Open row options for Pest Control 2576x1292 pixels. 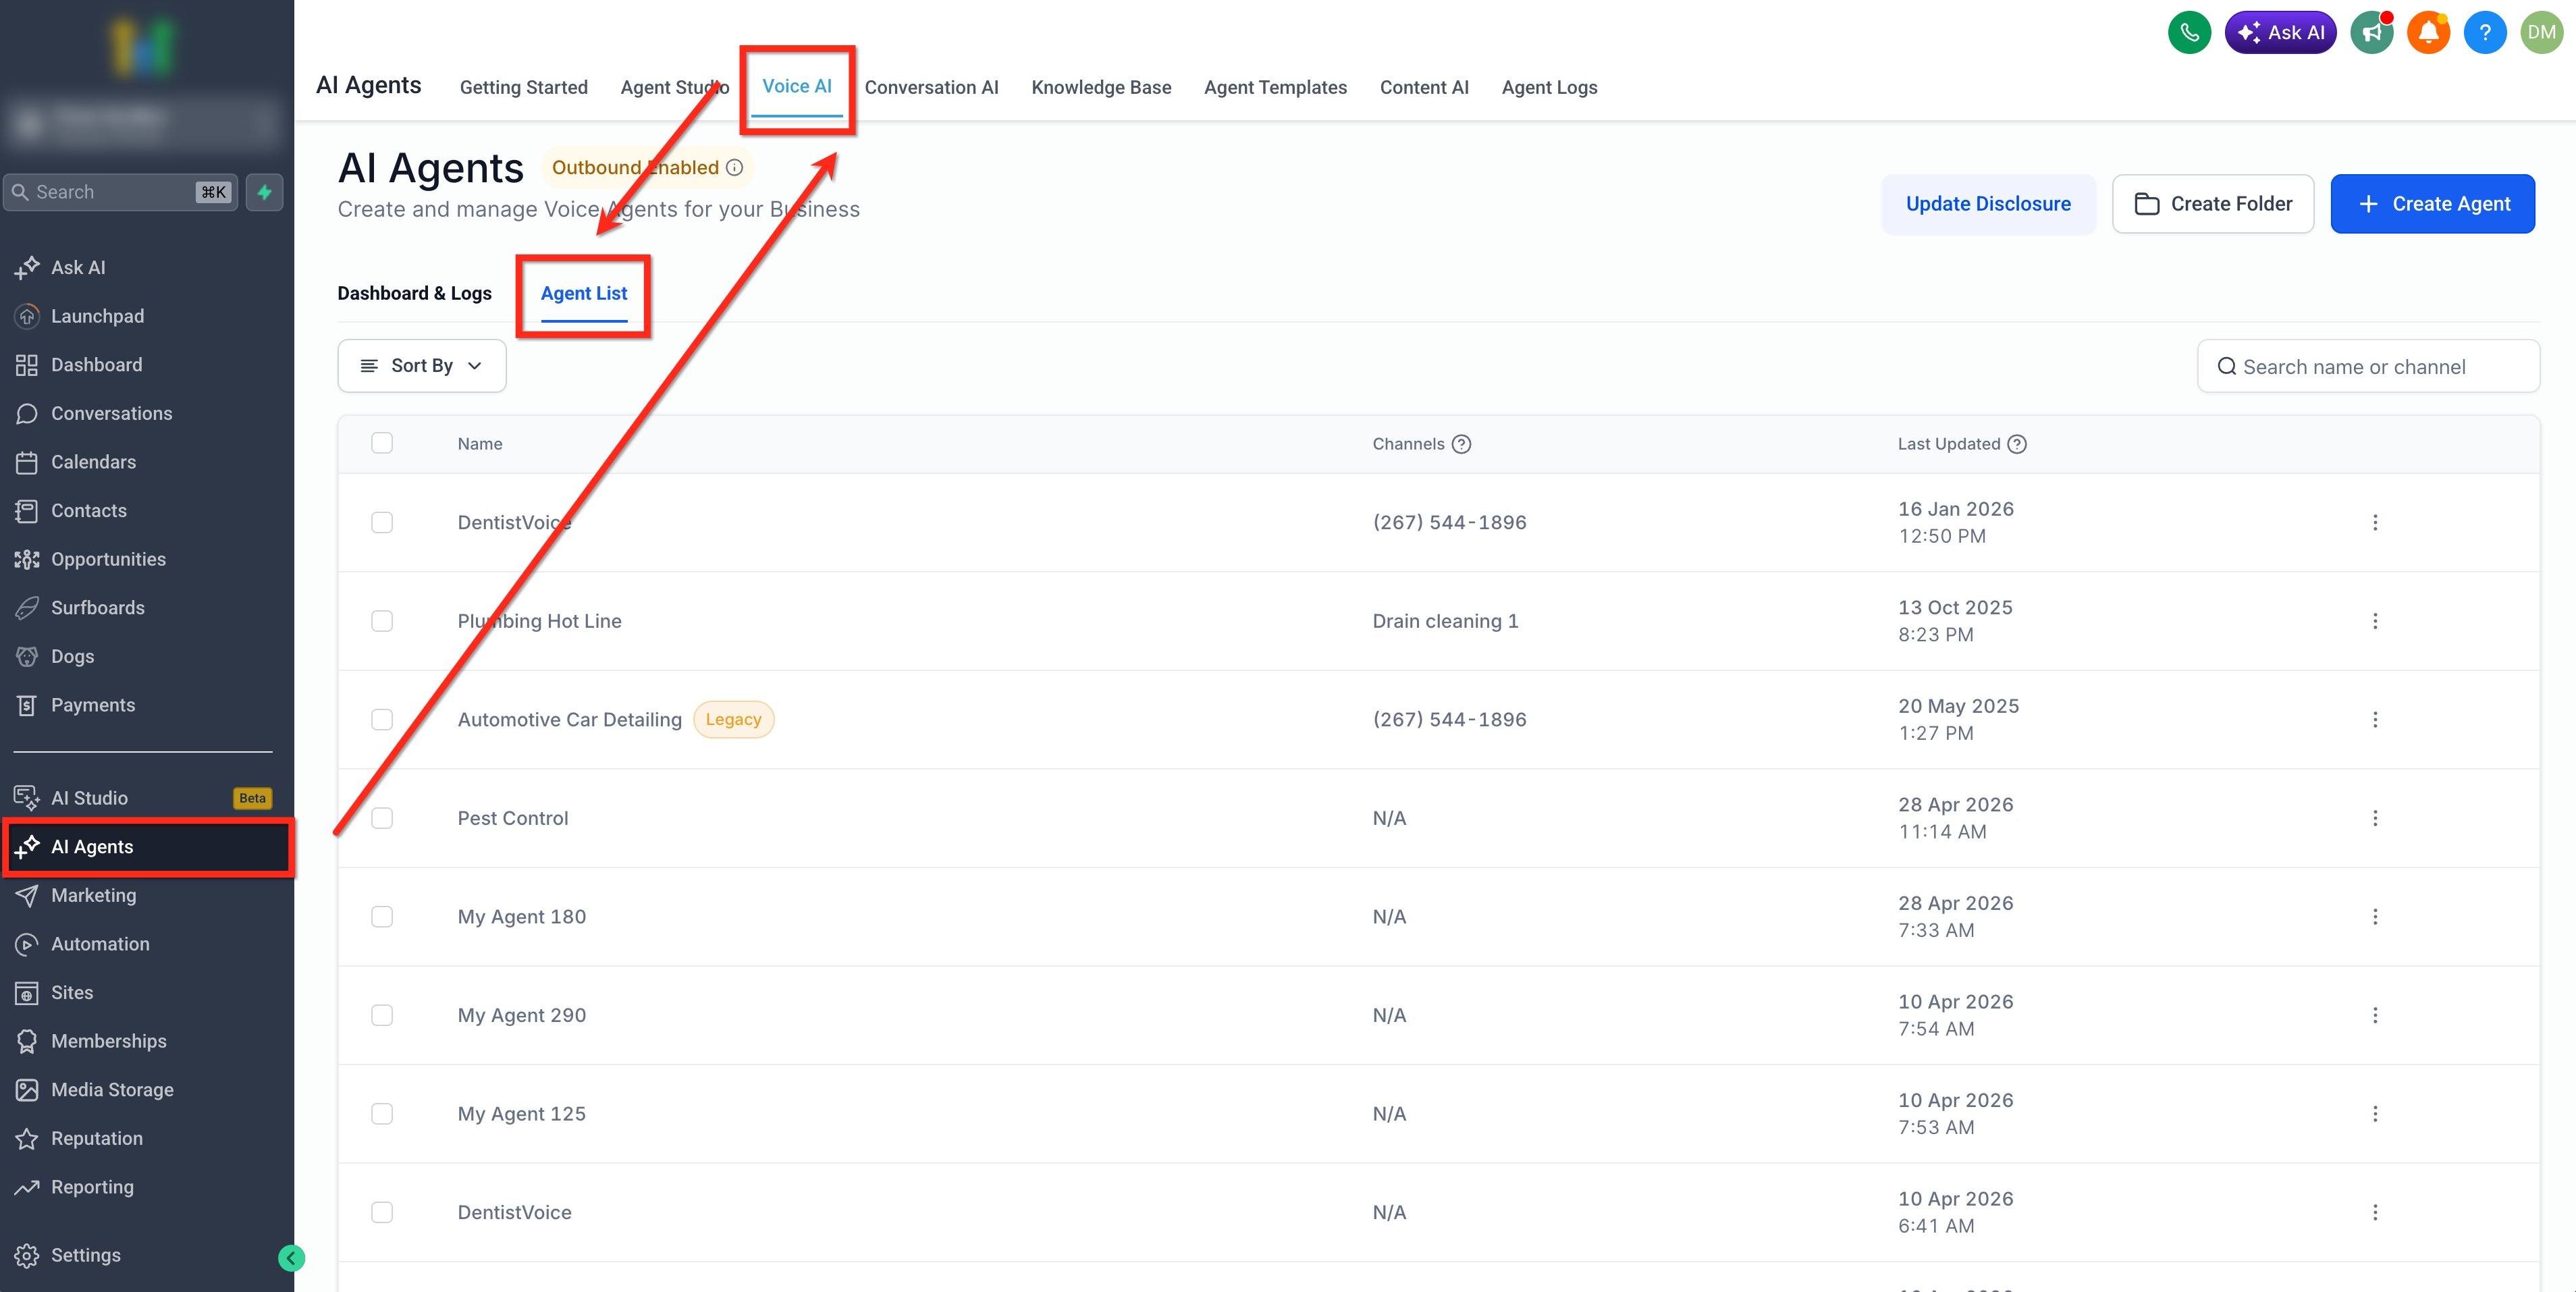(x=2375, y=818)
